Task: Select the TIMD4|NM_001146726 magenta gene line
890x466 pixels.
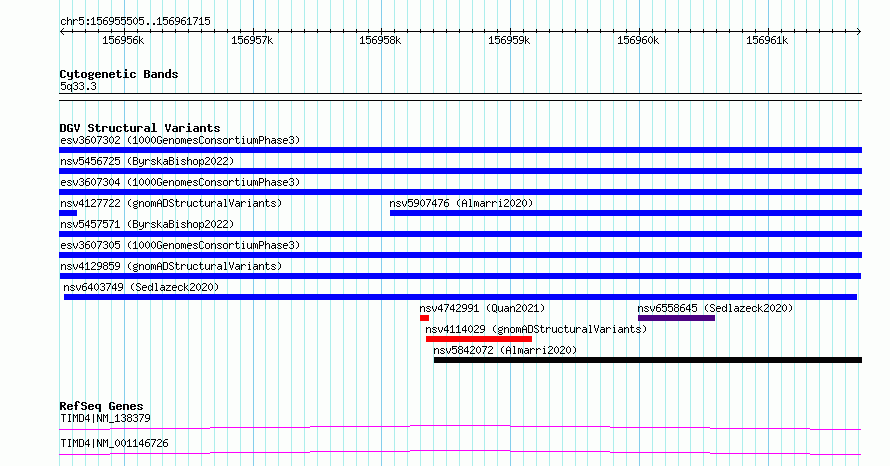Action: (460, 452)
